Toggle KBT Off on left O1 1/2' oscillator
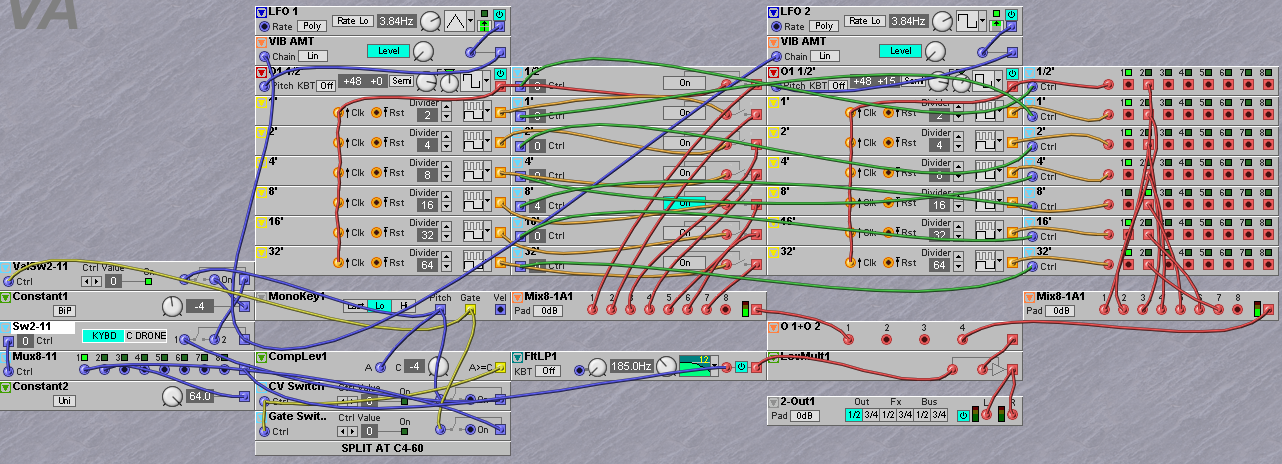 pos(326,85)
